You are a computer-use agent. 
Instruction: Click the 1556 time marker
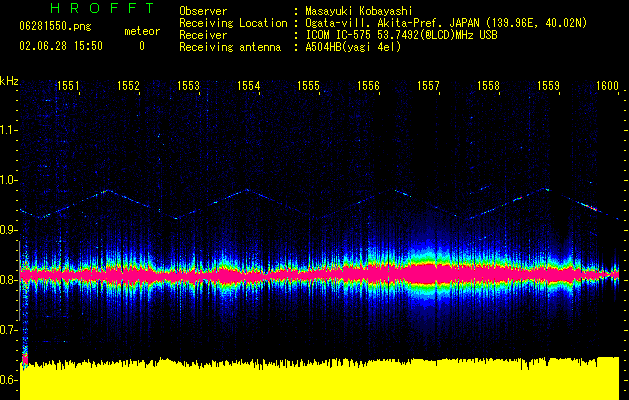(x=368, y=86)
